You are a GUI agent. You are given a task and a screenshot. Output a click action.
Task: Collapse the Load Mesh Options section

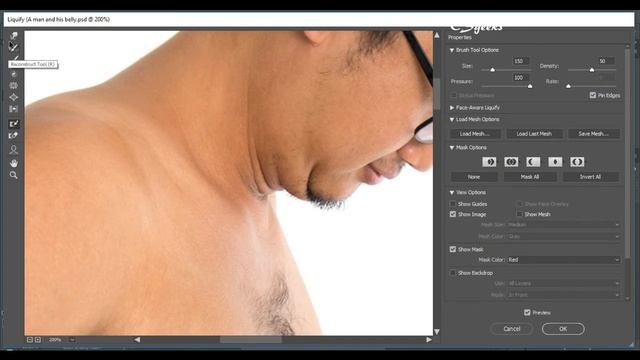452,120
